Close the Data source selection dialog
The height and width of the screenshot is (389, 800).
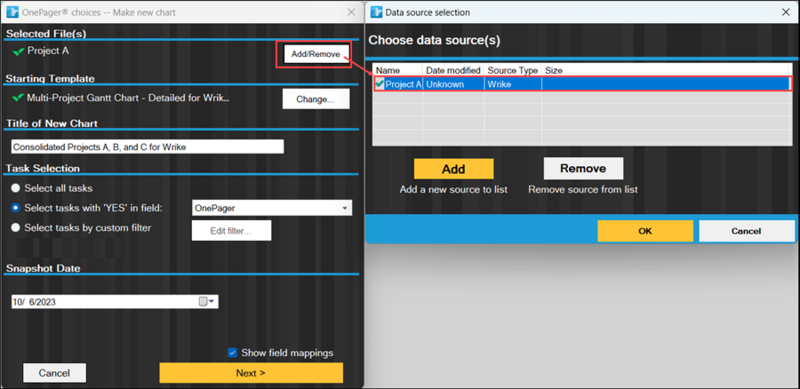(786, 12)
